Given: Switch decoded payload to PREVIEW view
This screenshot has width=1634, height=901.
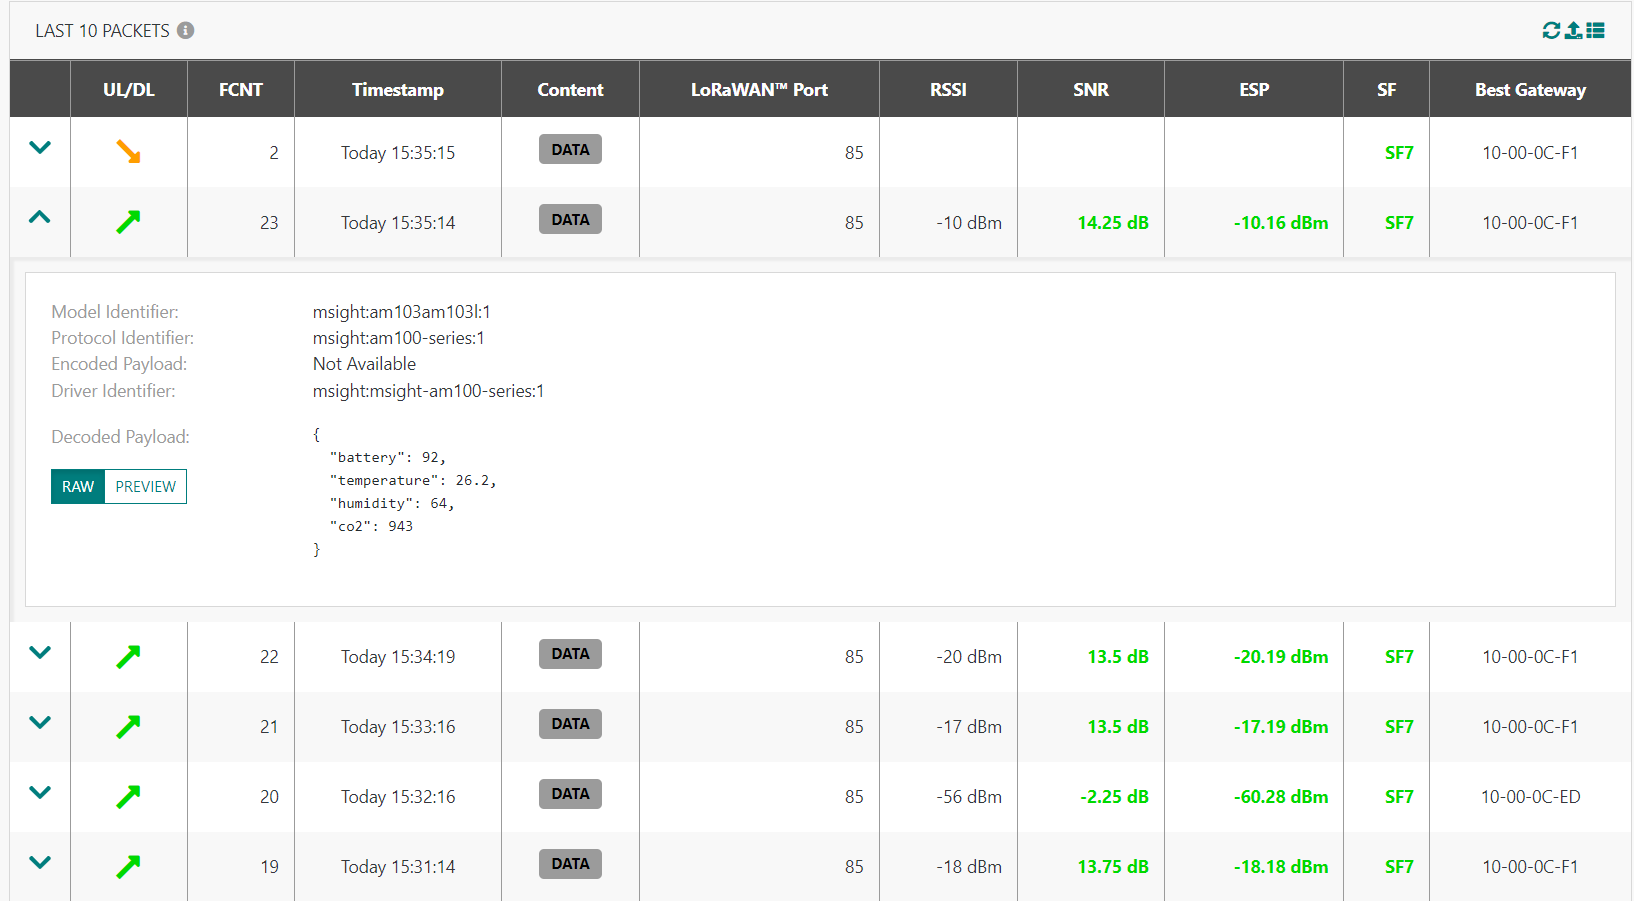Looking at the screenshot, I should (x=146, y=487).
